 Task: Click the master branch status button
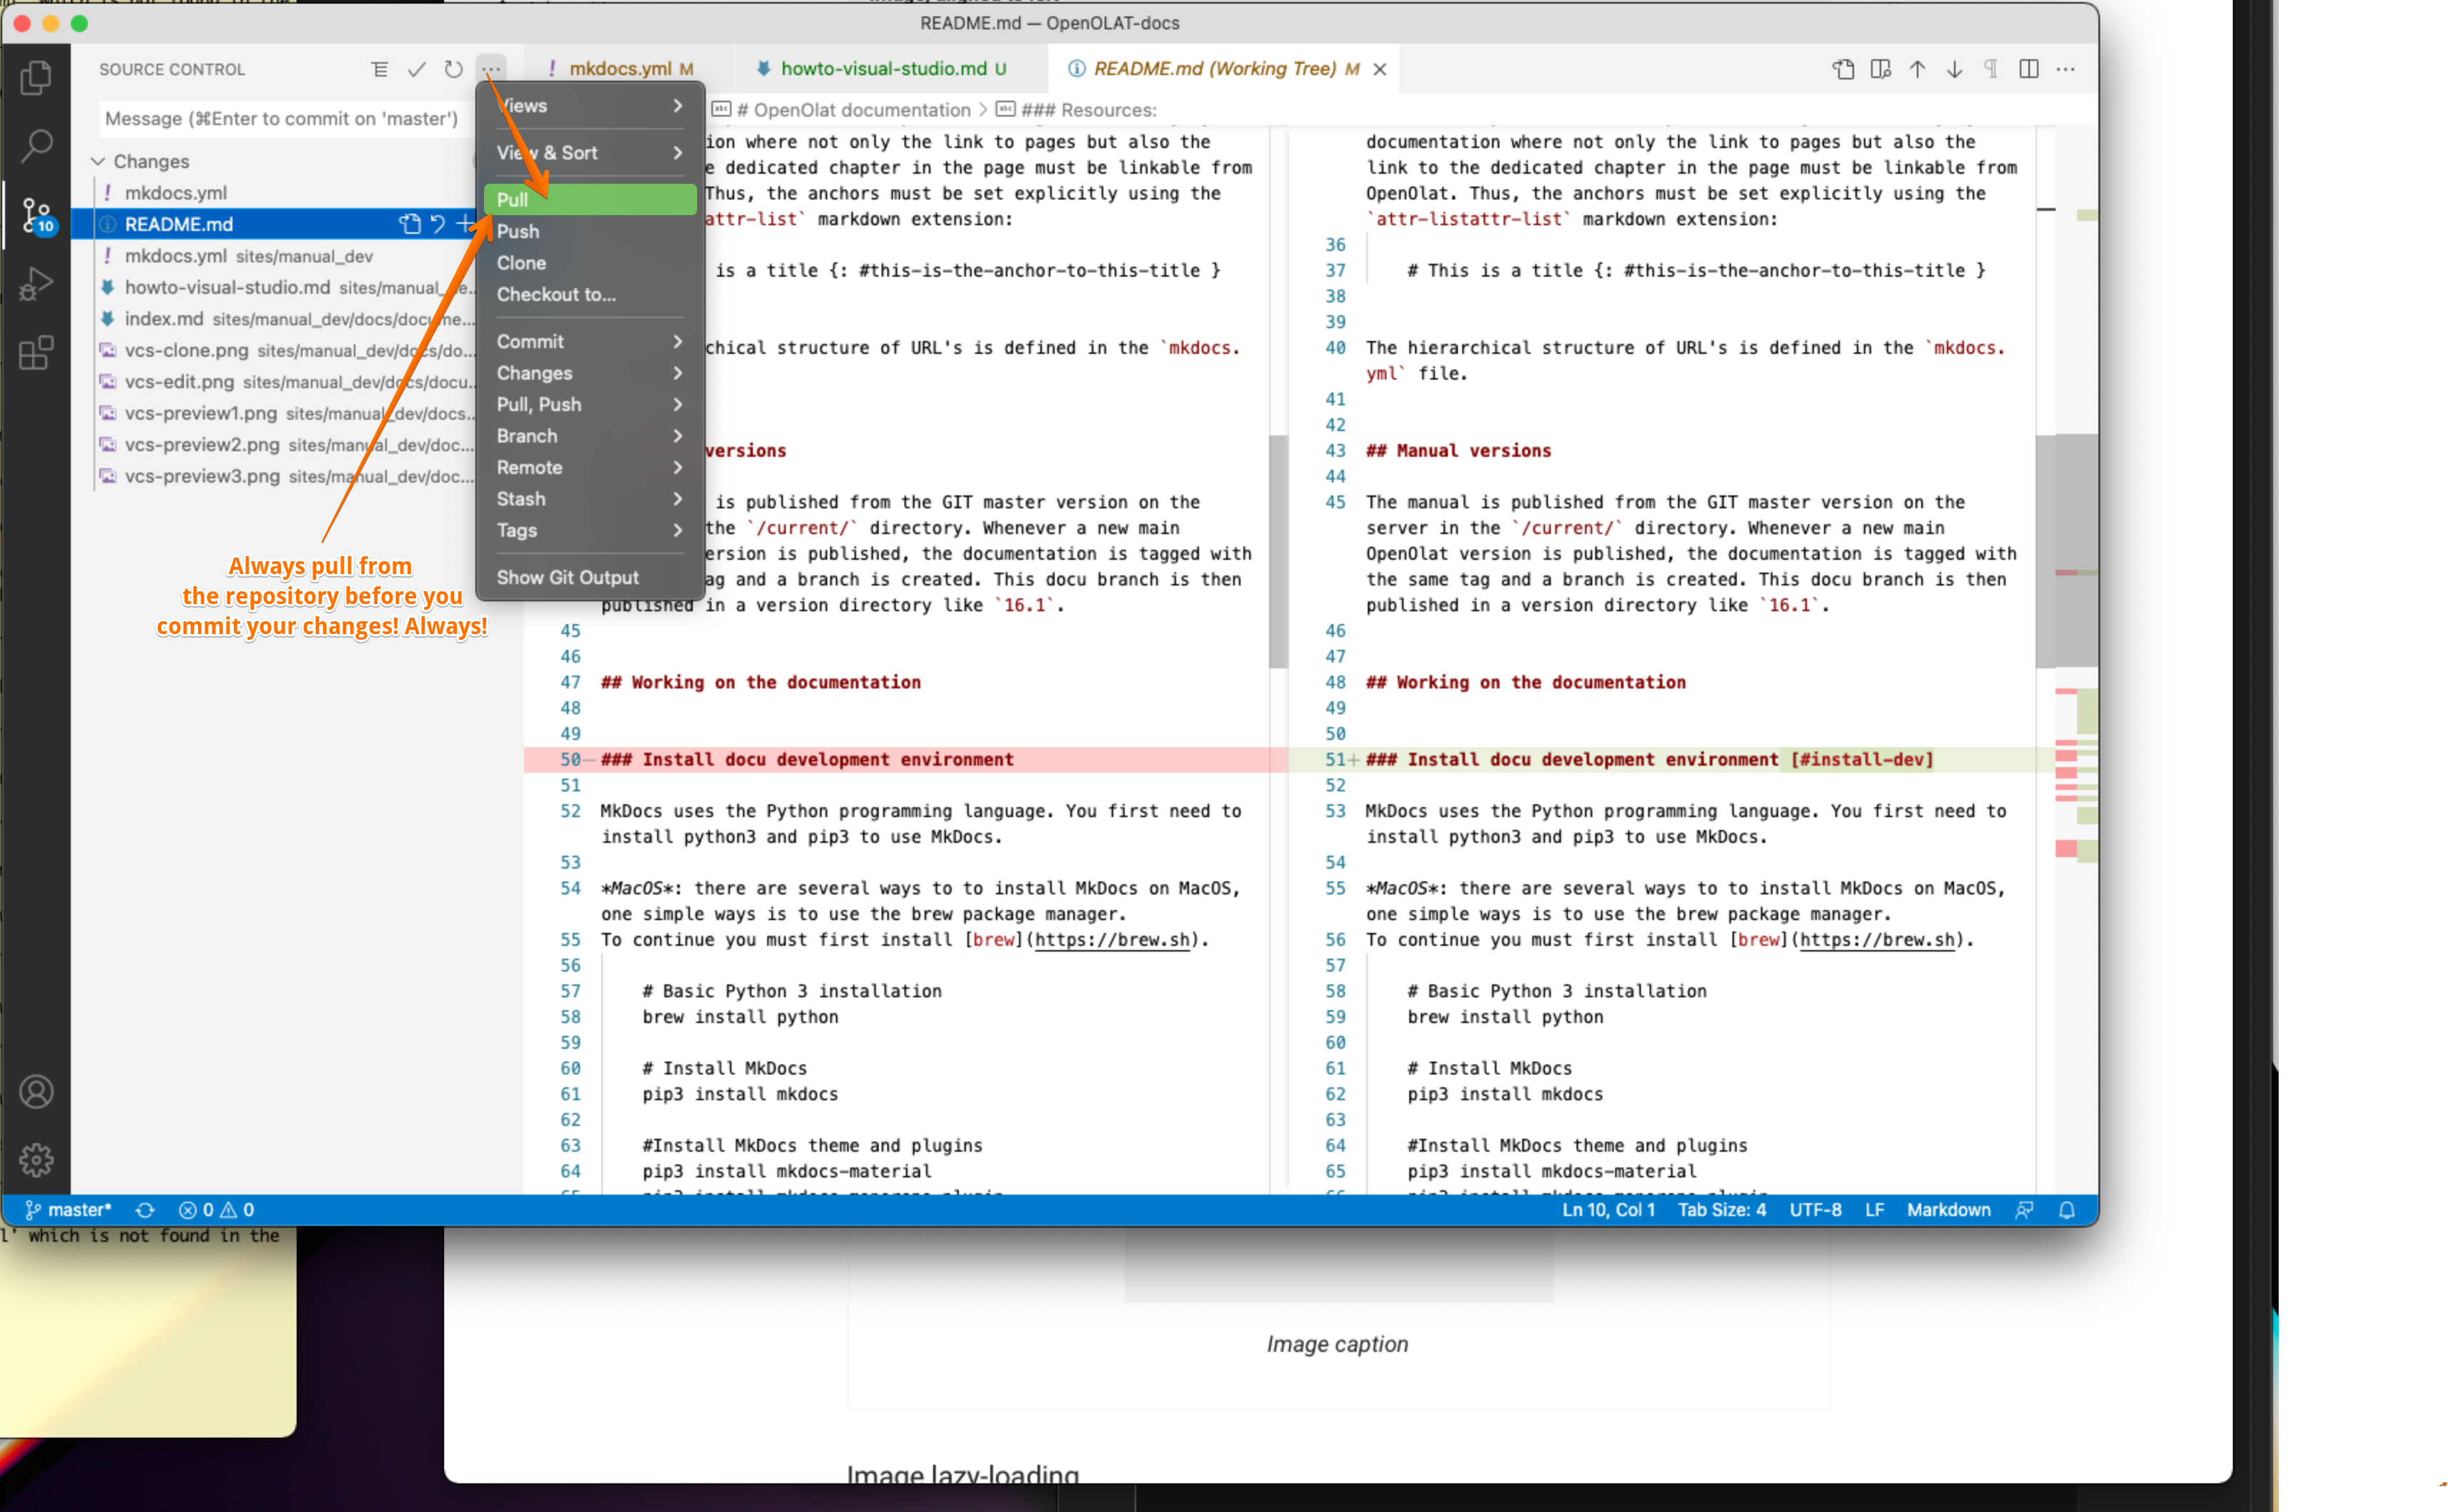tap(68, 1210)
